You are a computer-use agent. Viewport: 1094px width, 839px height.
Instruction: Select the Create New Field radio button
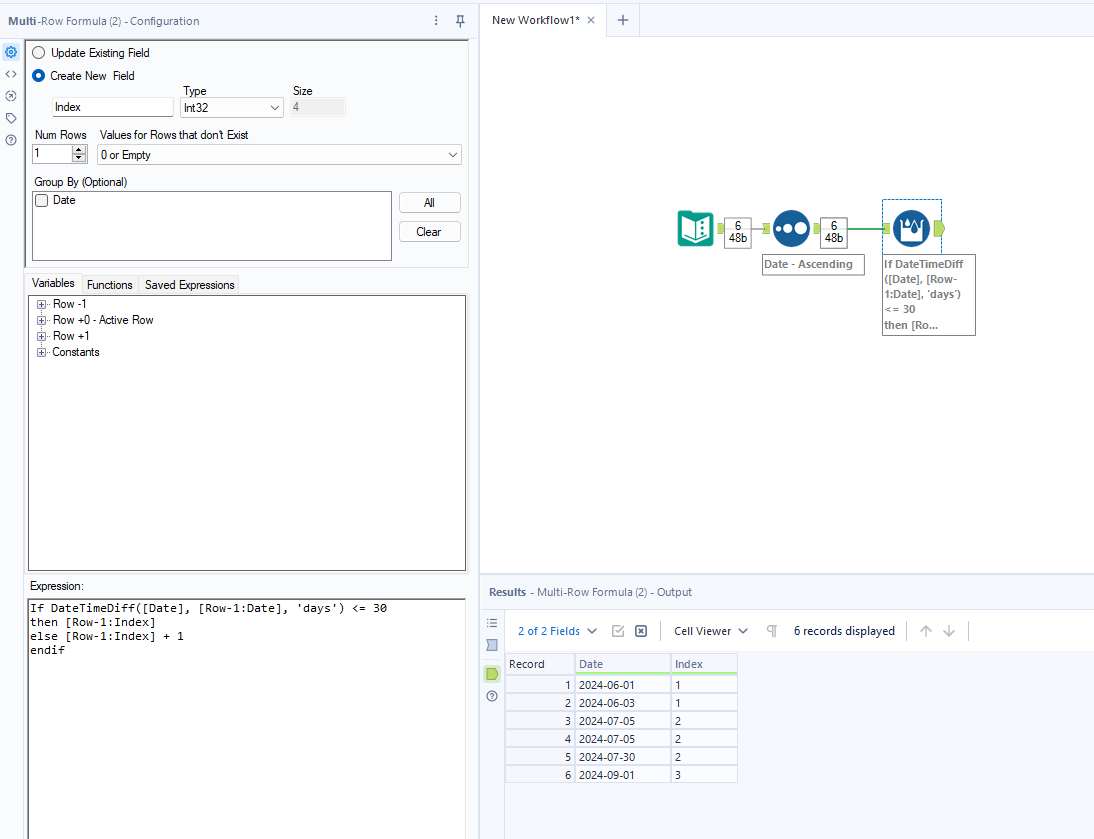(x=39, y=76)
